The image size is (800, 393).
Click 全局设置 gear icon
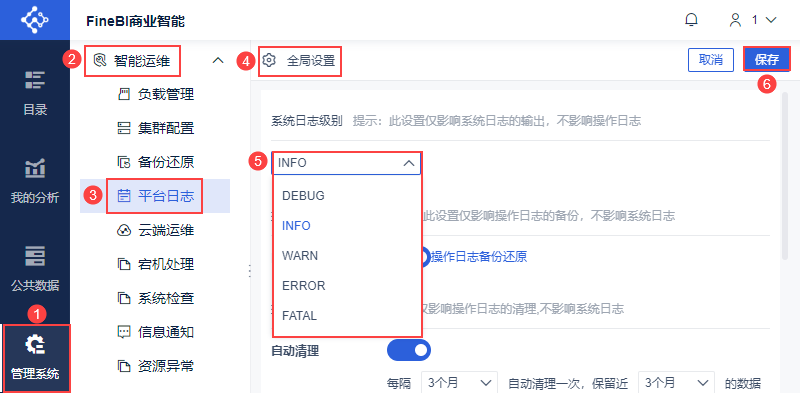click(268, 61)
